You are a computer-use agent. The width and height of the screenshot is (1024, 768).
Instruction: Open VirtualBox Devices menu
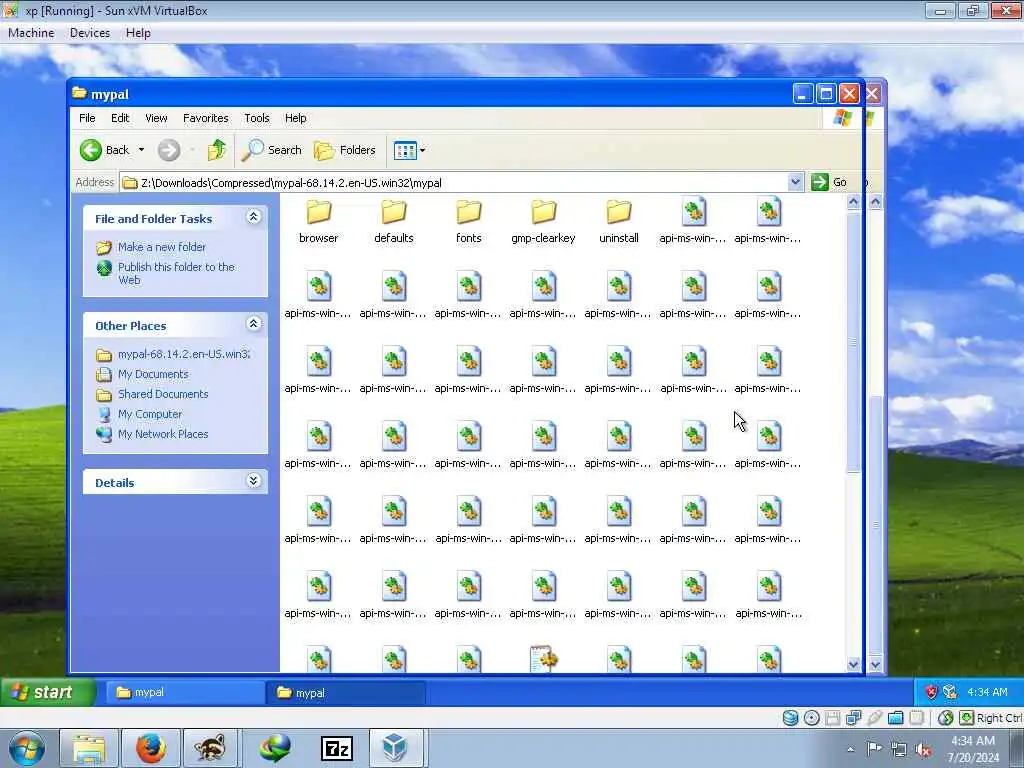pyautogui.click(x=90, y=33)
